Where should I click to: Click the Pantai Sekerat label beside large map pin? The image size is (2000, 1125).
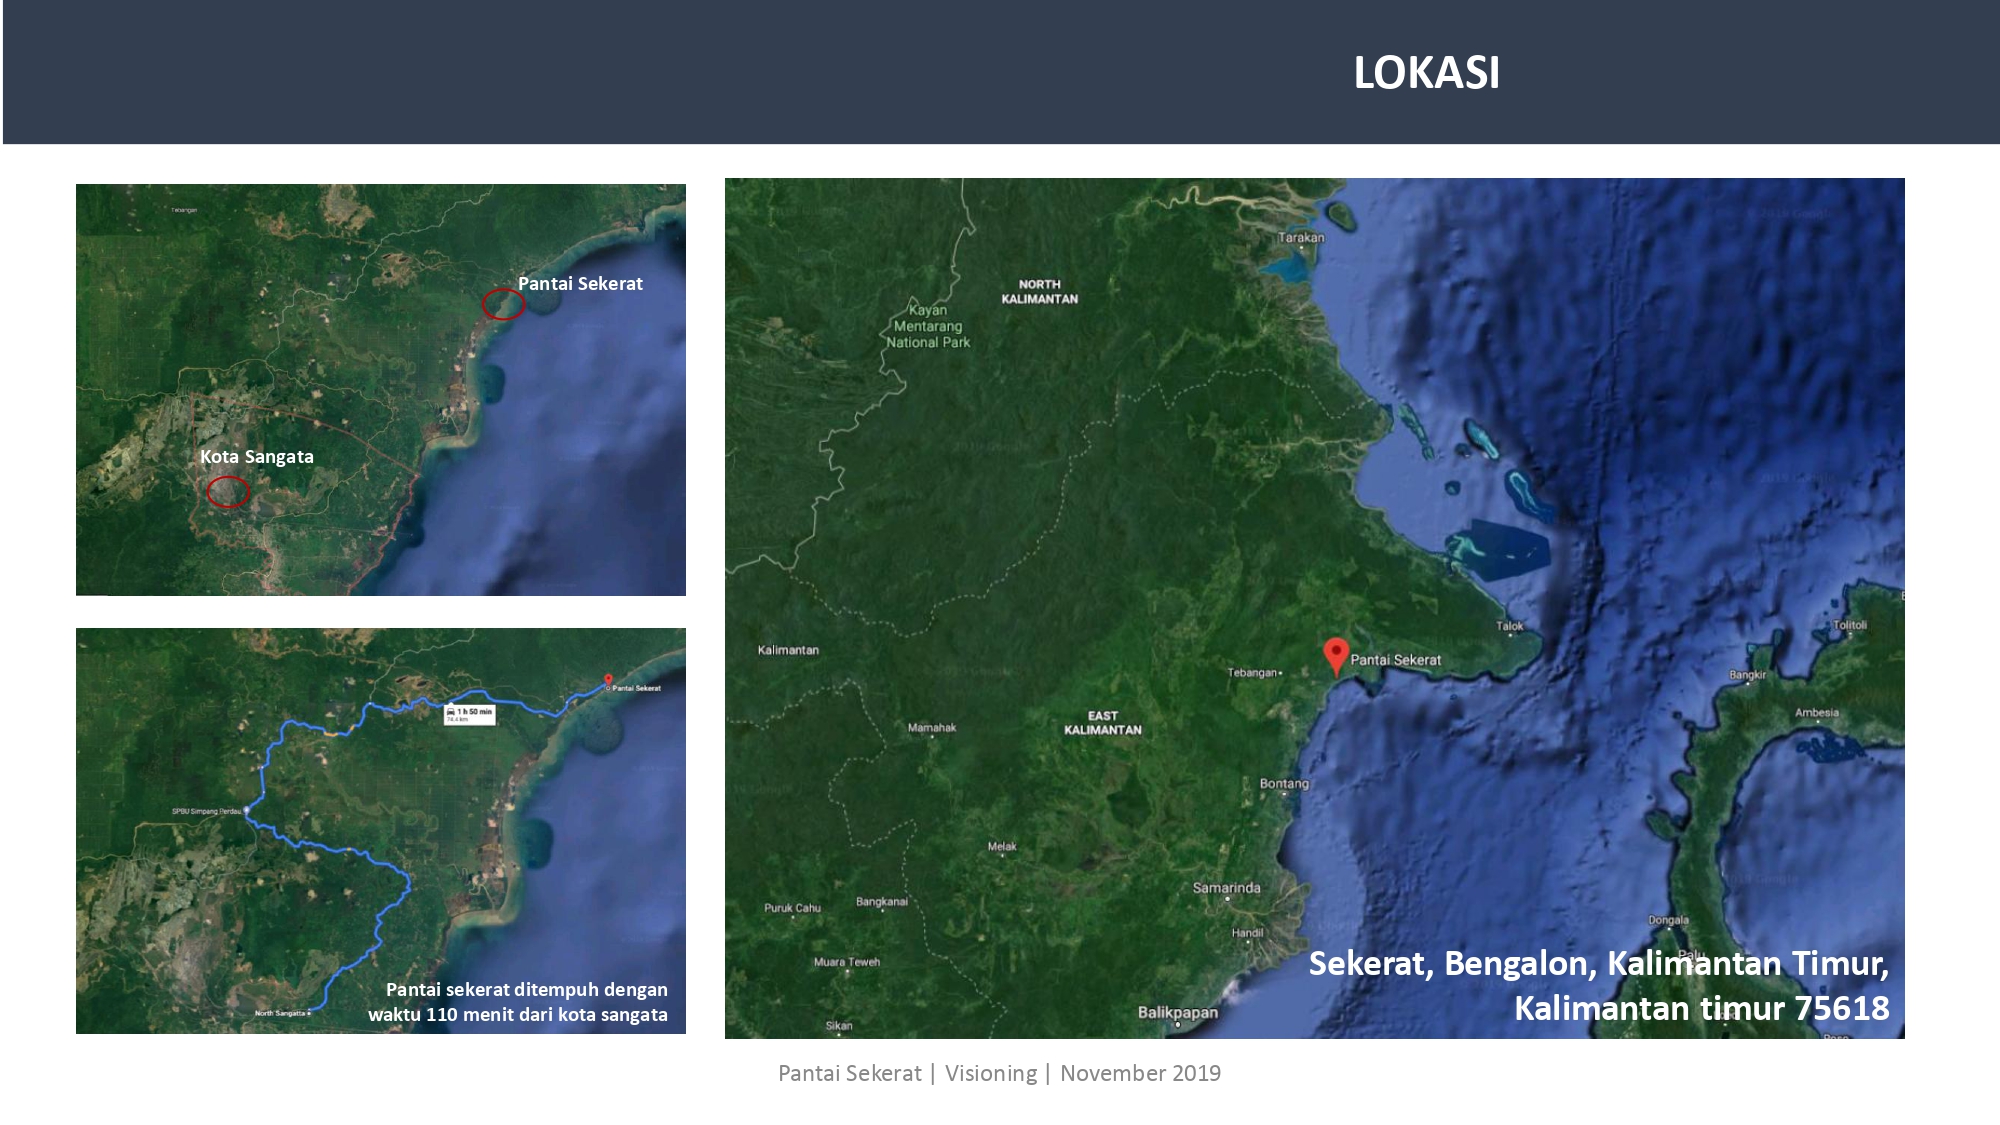[x=1396, y=660]
